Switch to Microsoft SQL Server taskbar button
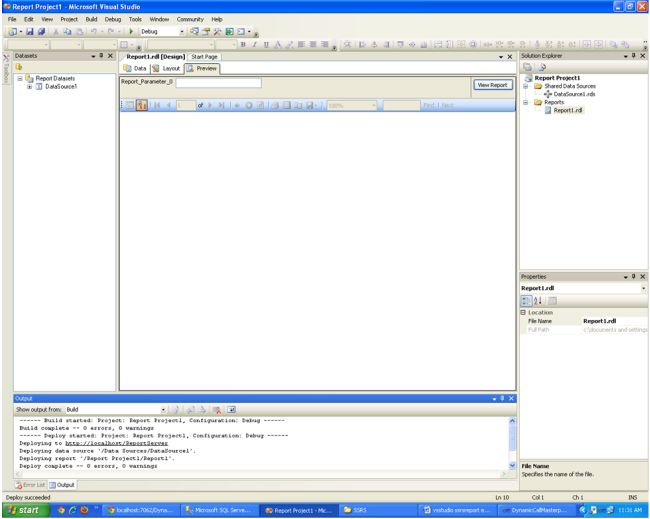 pyautogui.click(x=218, y=510)
